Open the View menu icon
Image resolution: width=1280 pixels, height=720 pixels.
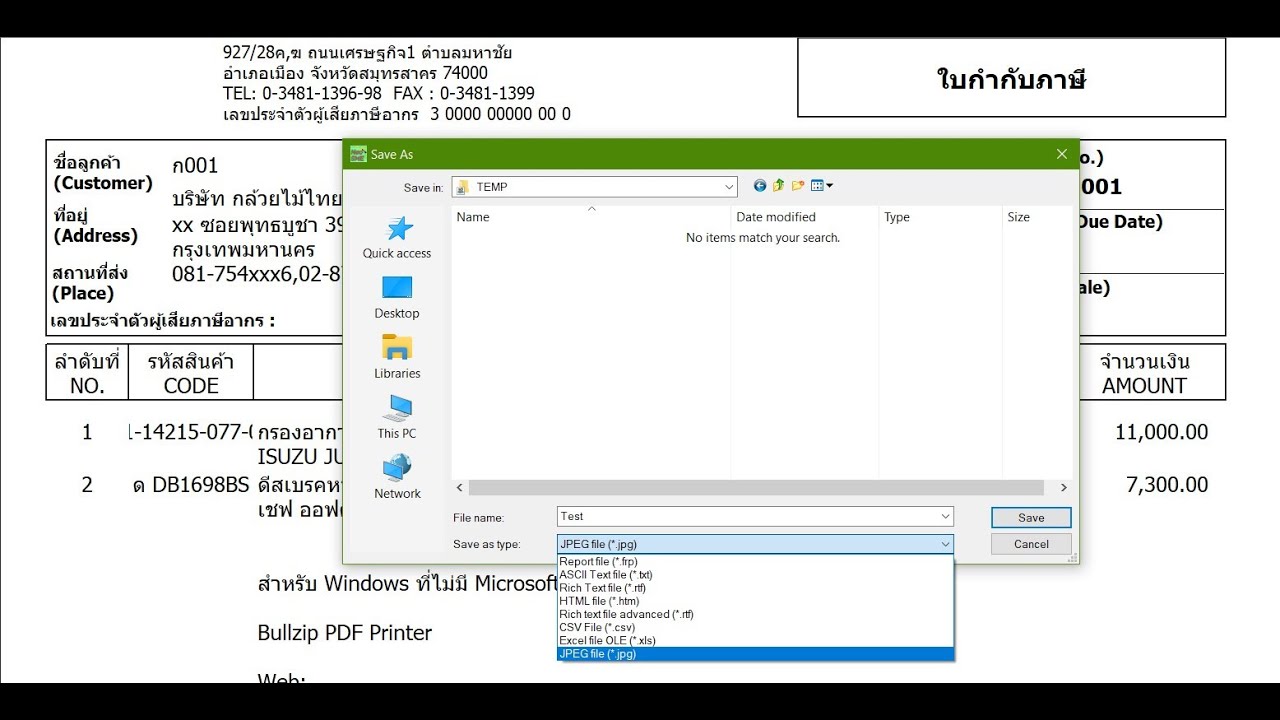[821, 186]
